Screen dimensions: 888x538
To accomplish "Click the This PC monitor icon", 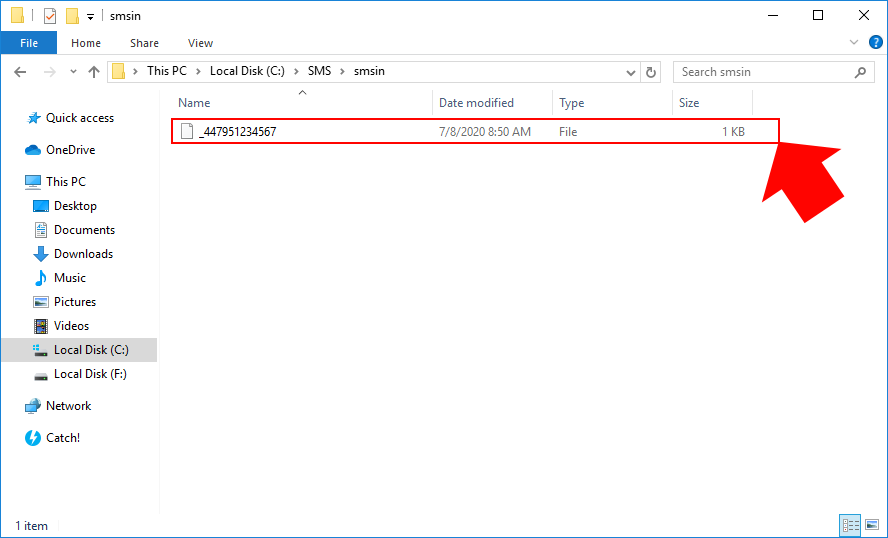I will [x=33, y=182].
